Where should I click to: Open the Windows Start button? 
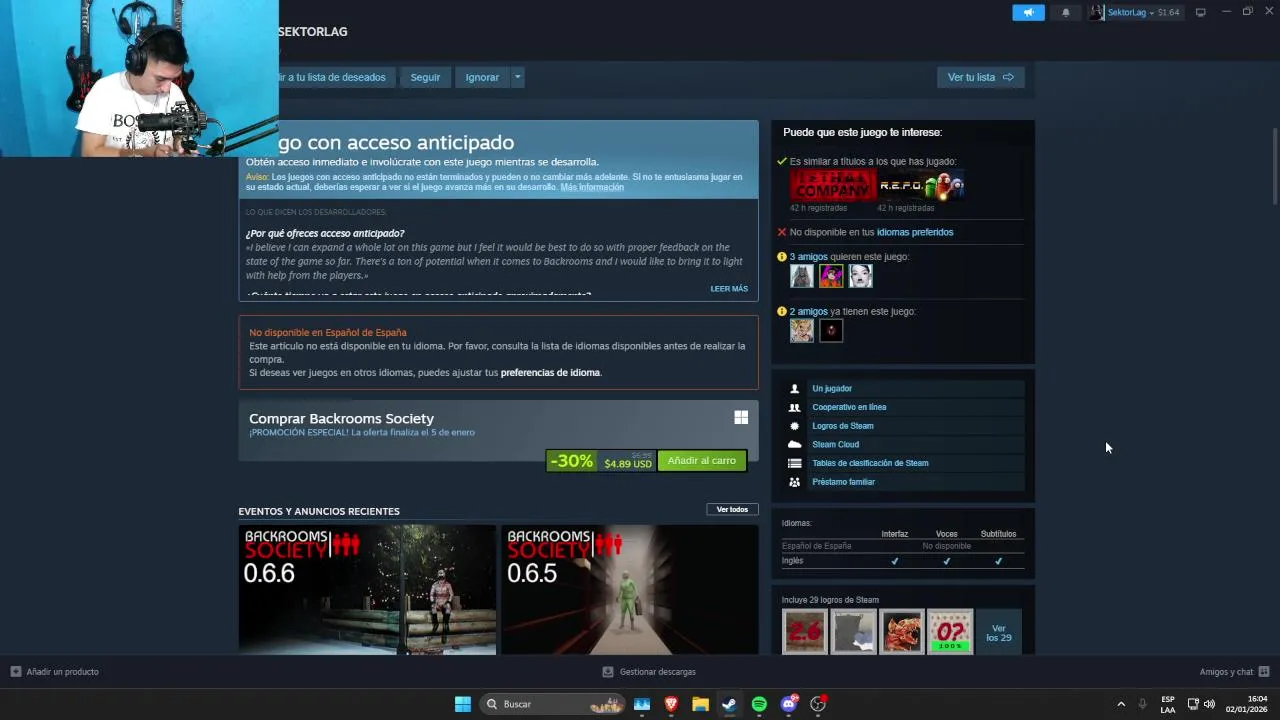463,704
